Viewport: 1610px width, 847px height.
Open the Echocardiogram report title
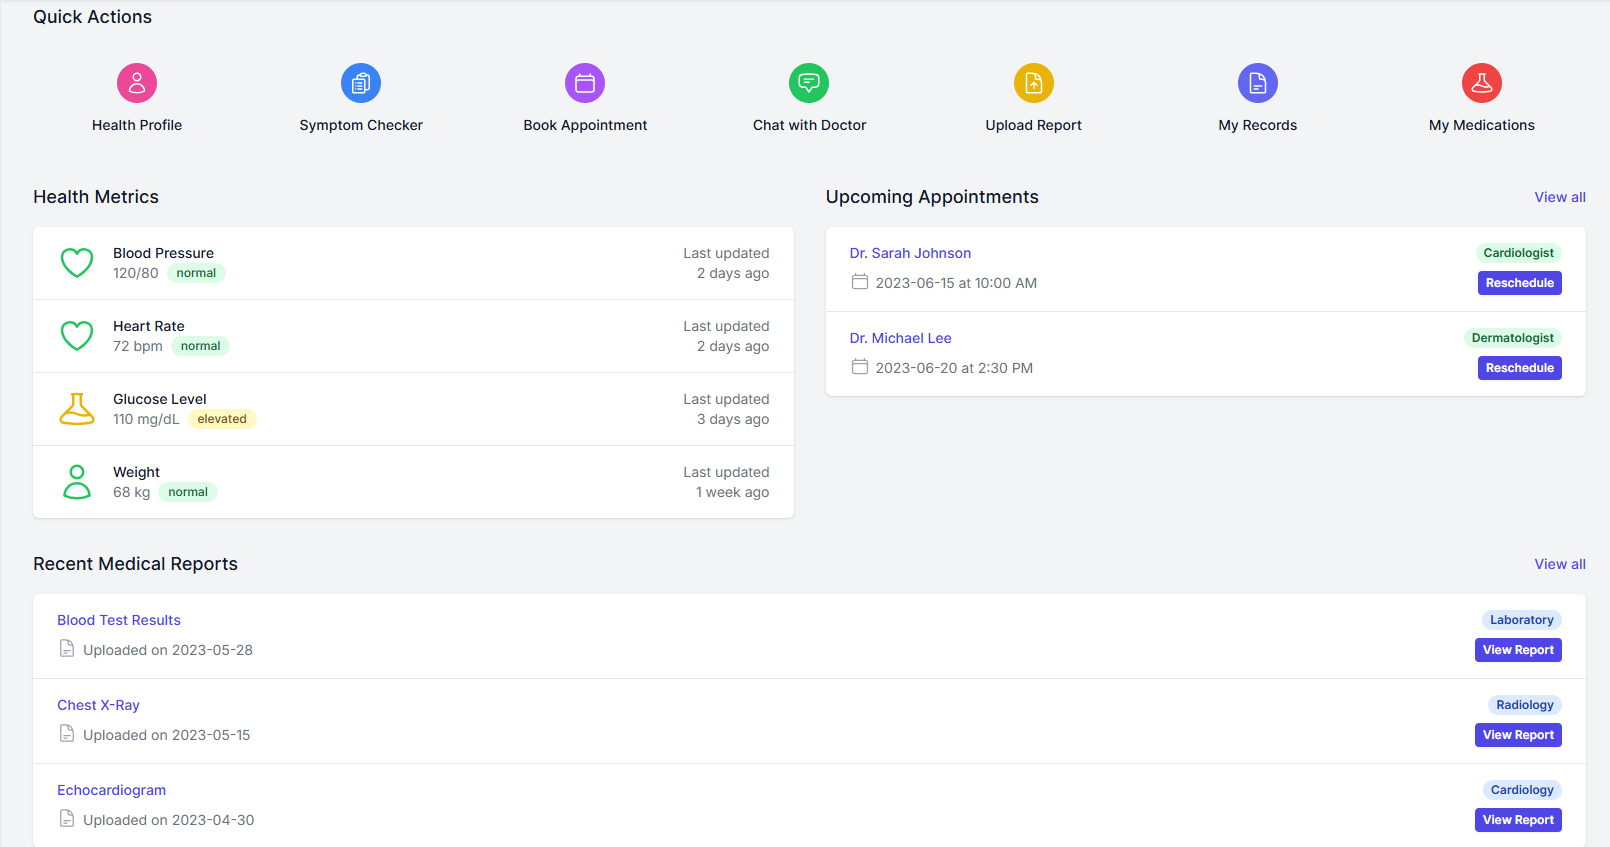point(112,790)
